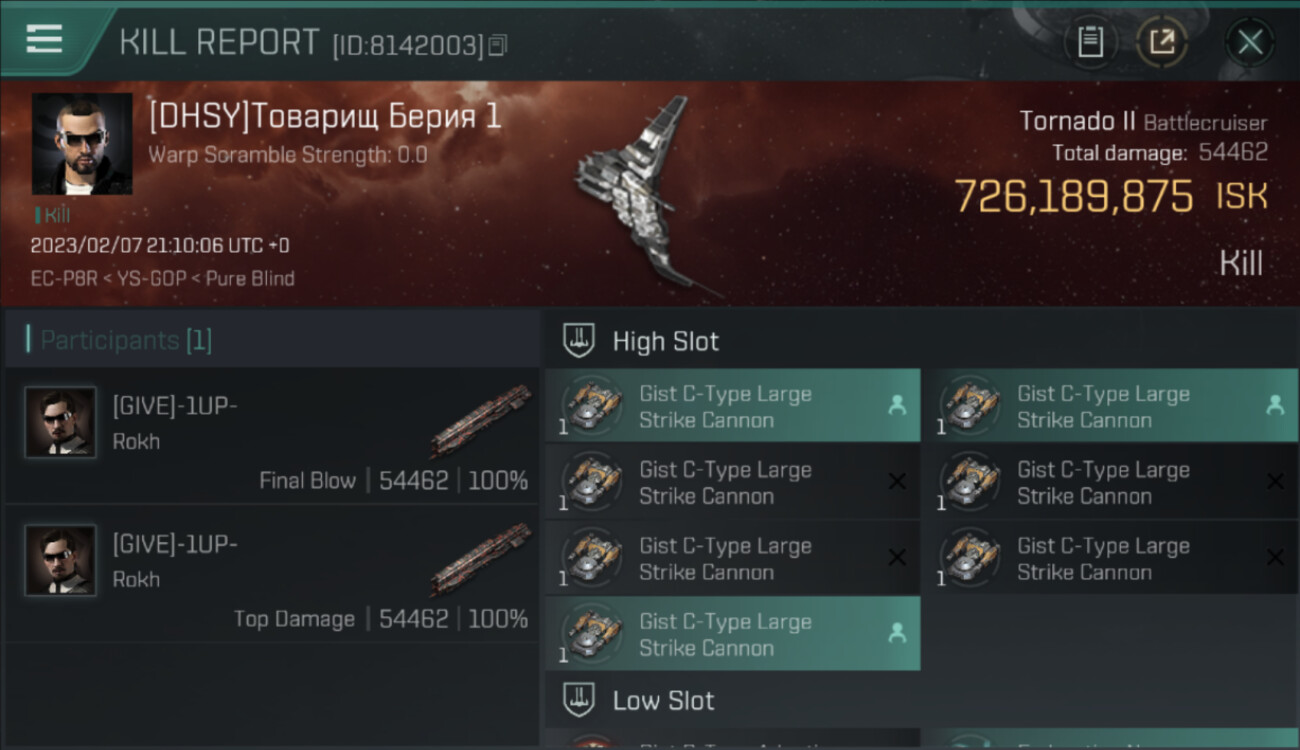Select top-right highlighted Gist C-Type Strike Cannon
1300x750 pixels.
tap(1110, 406)
